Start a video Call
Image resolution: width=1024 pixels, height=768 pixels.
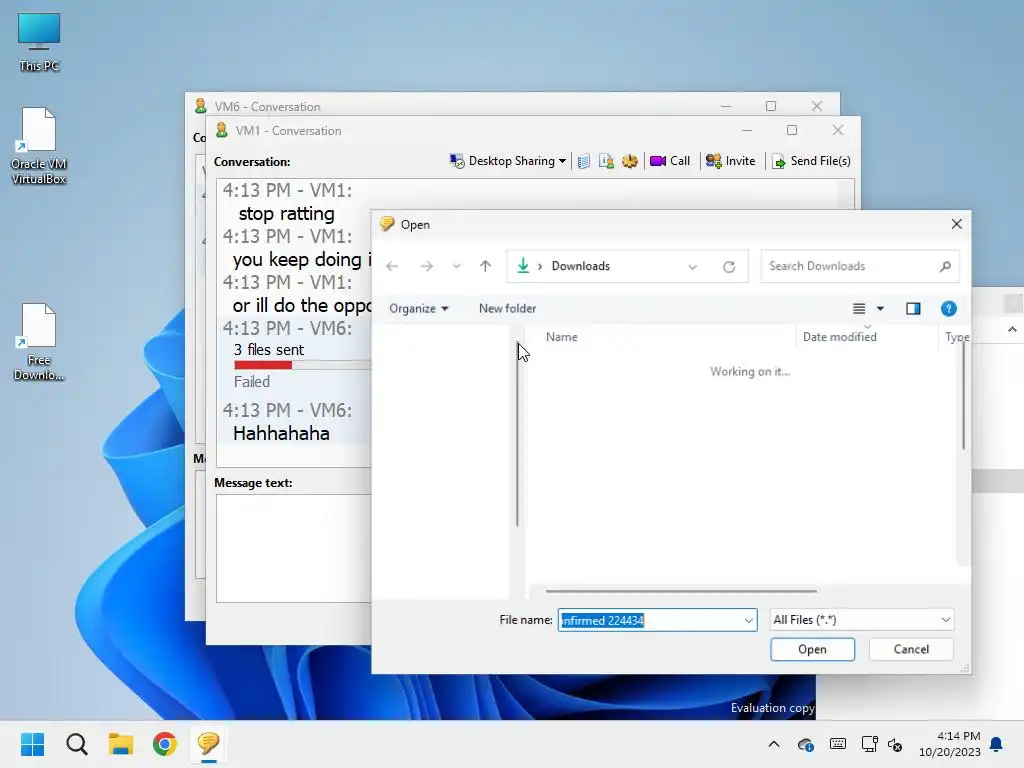pos(670,161)
